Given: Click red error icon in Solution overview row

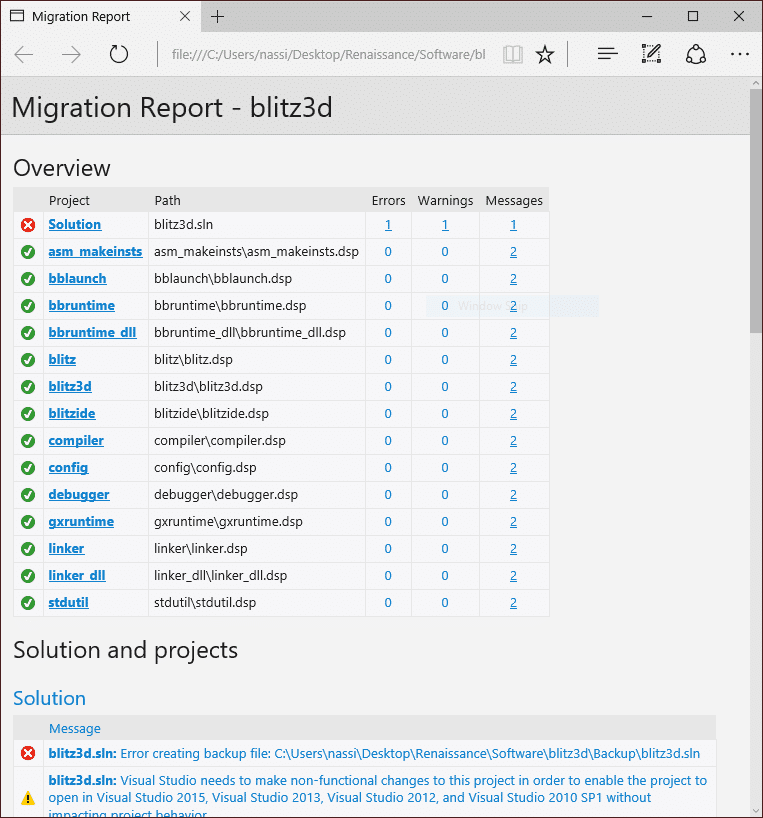Looking at the screenshot, I should [28, 225].
